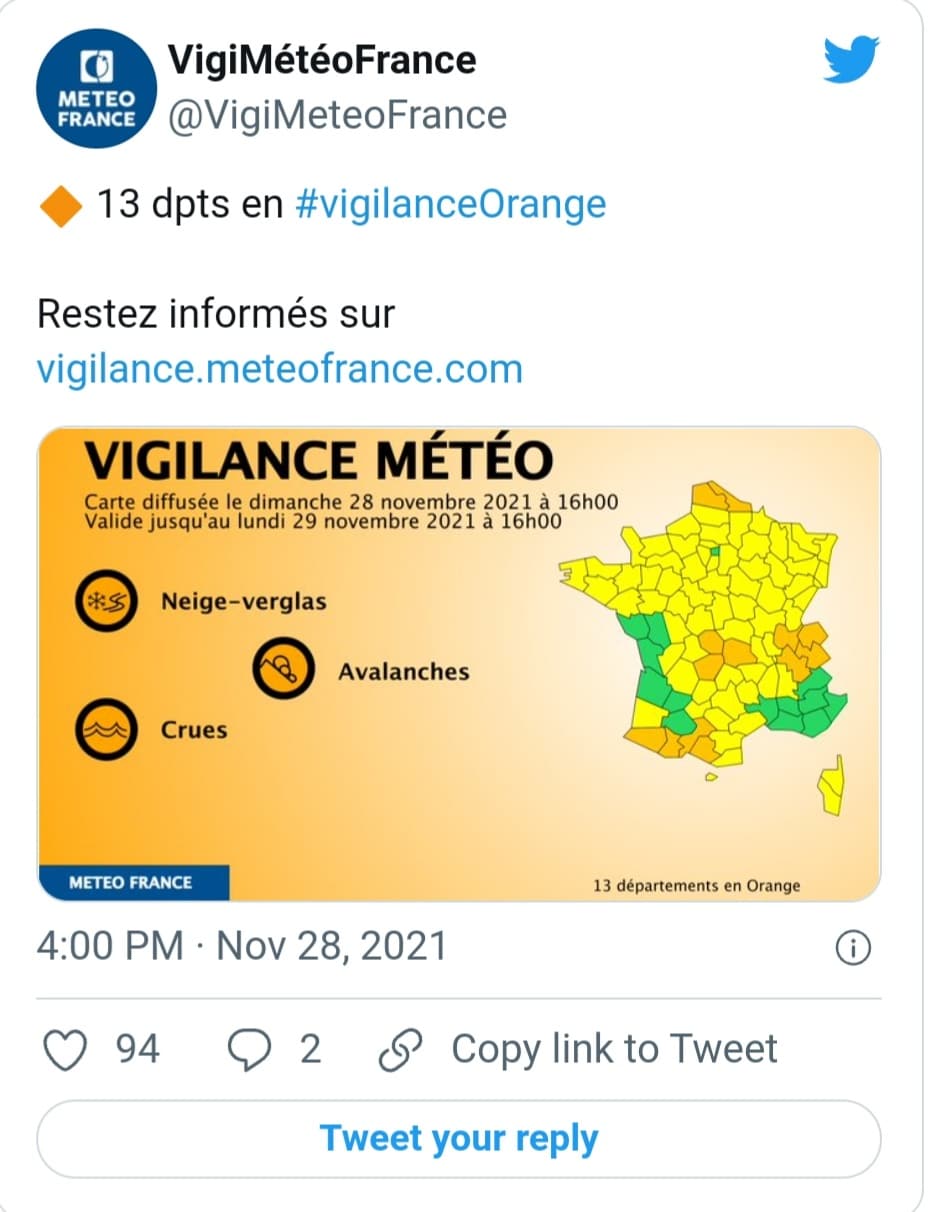Open the France vigilance map image
This screenshot has width=929, height=1212.
pyautogui.click(x=459, y=664)
